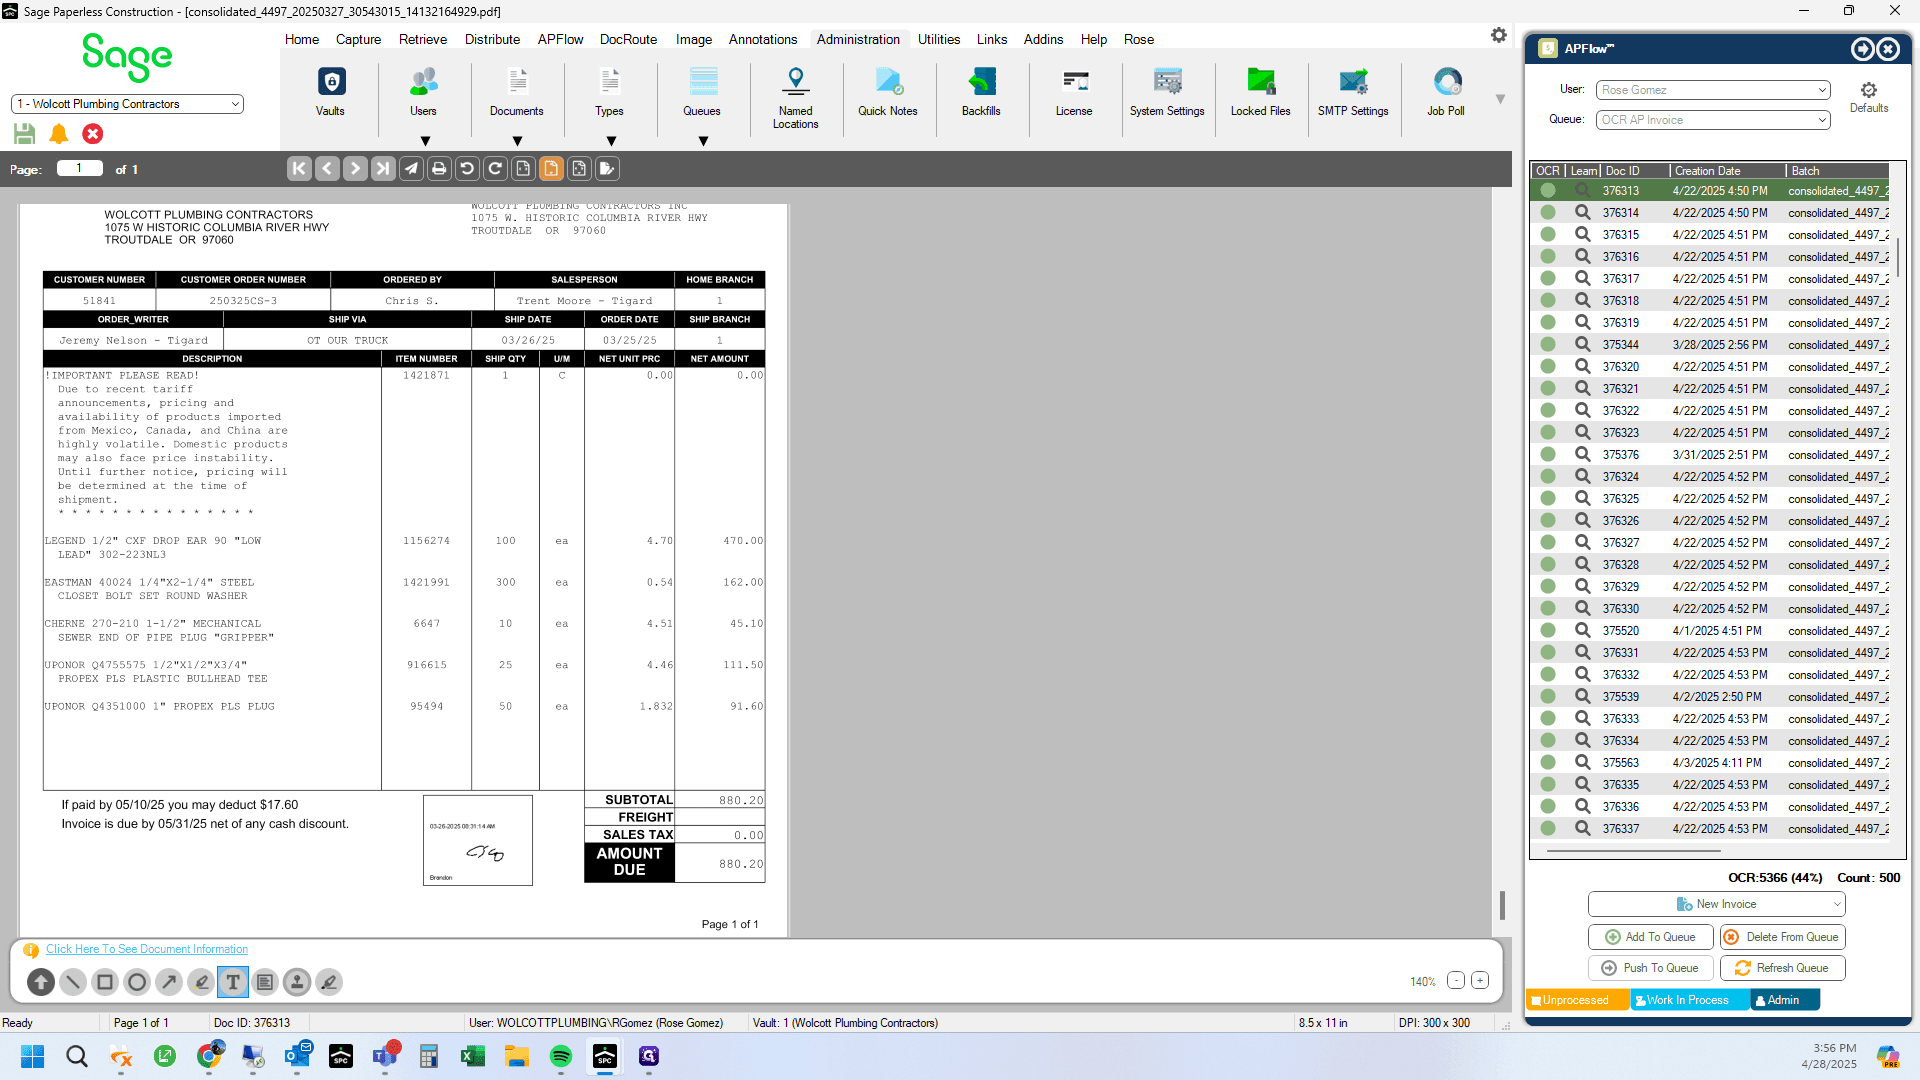Switch to the Admin tab
Screen dimensions: 1920x1080
pos(1785,1000)
